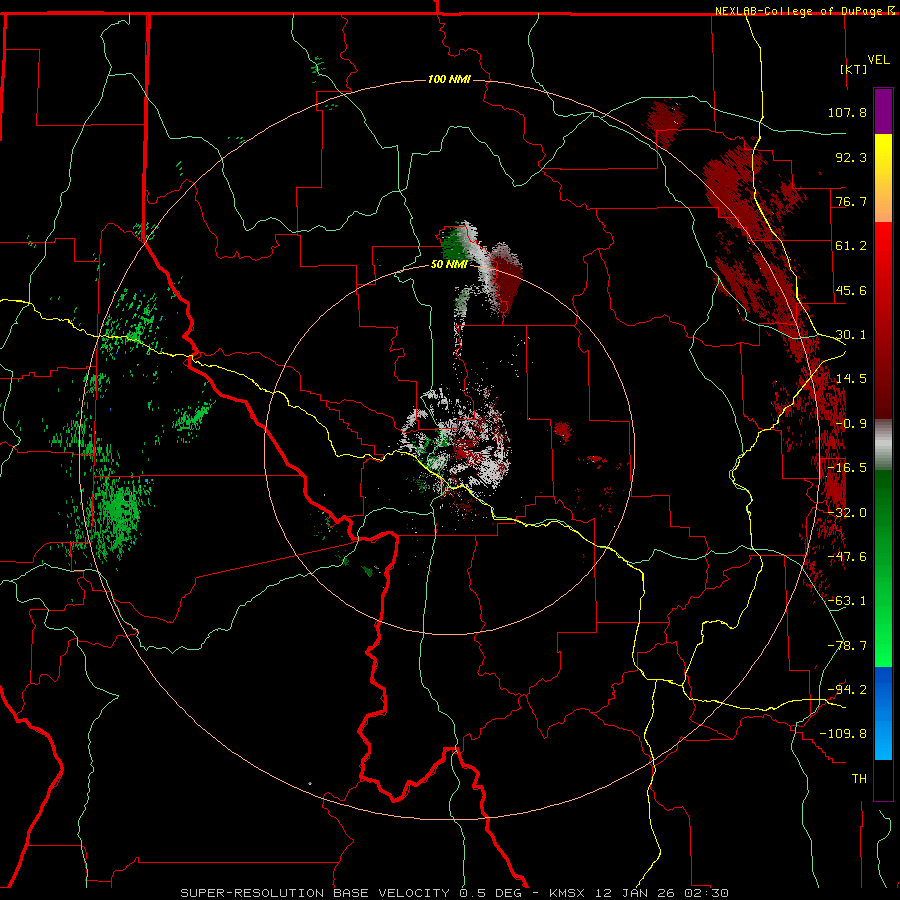Screen dimensions: 900x900
Task: Click the 61.2 legend value
Action: [x=851, y=246]
